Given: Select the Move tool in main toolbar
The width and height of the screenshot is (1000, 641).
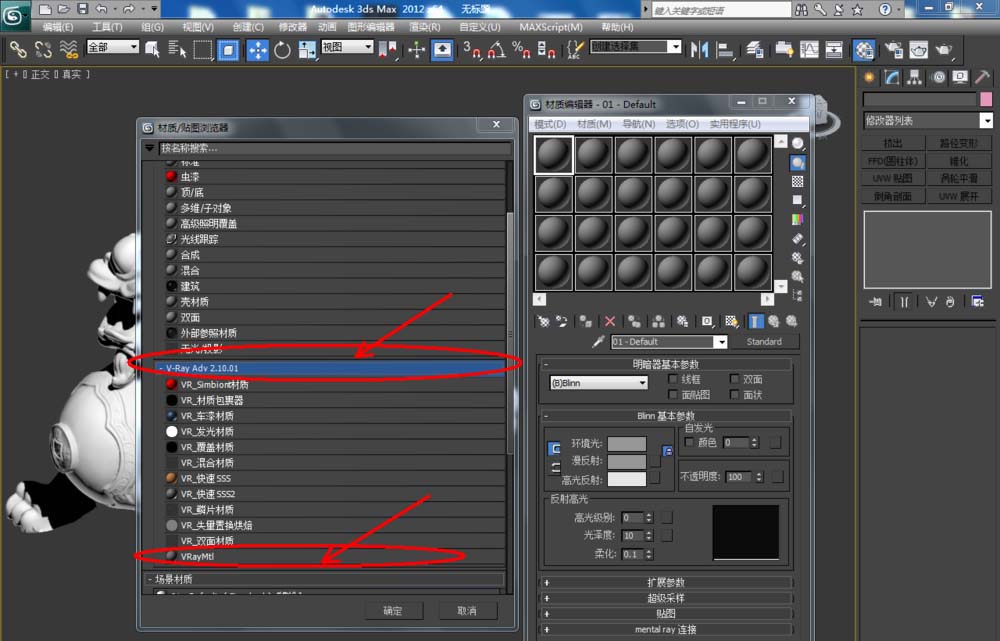Looking at the screenshot, I should click(257, 50).
